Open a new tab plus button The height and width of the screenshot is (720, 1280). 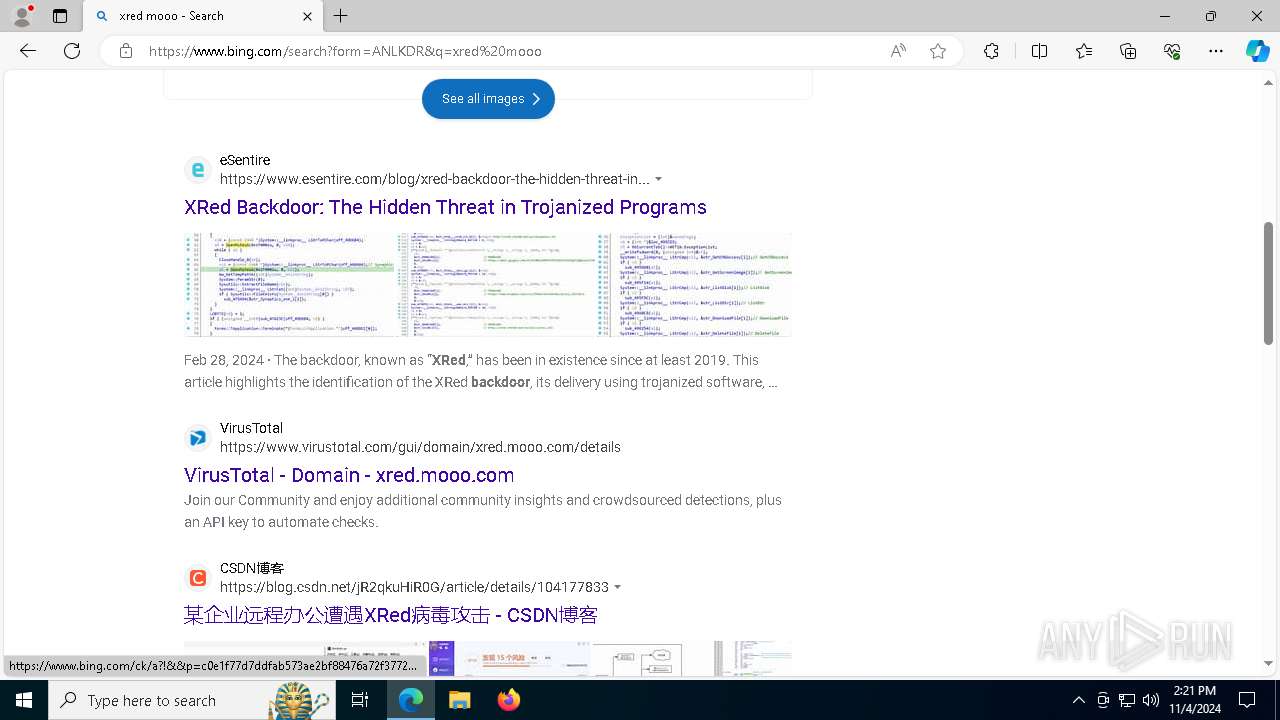pos(341,16)
